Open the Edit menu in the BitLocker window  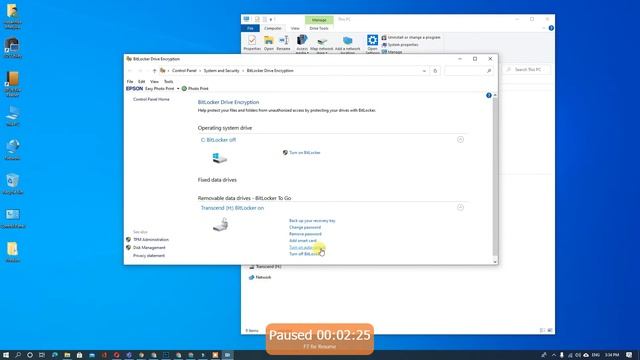coord(141,82)
